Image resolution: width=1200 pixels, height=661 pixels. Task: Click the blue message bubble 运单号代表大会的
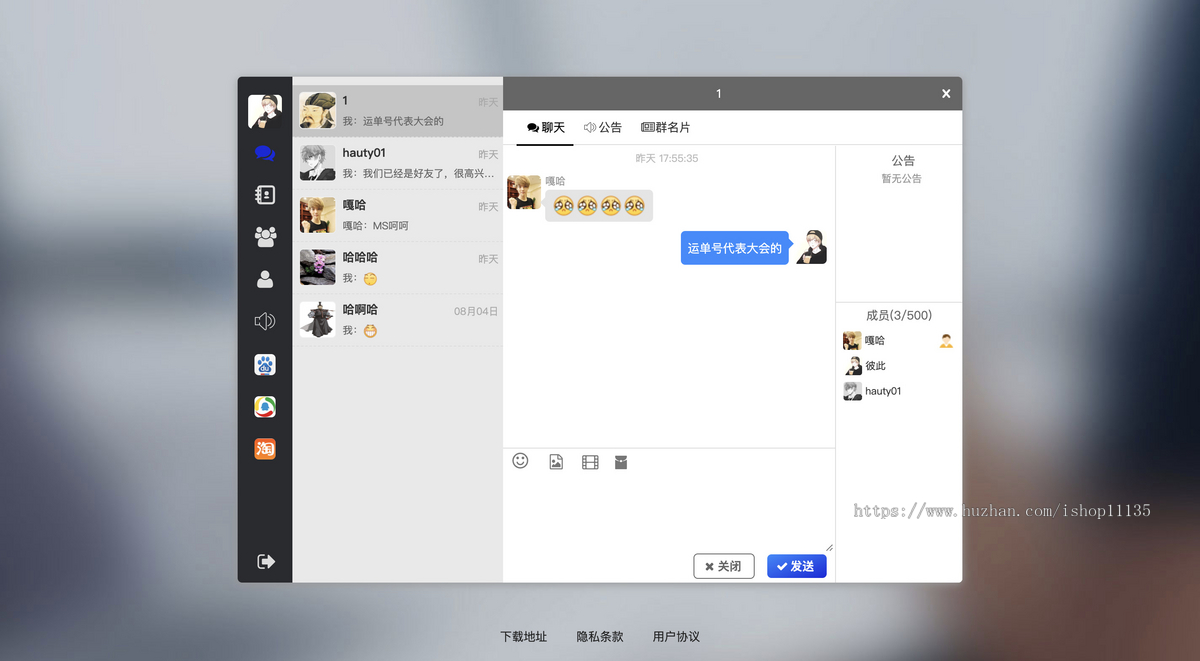tap(735, 248)
